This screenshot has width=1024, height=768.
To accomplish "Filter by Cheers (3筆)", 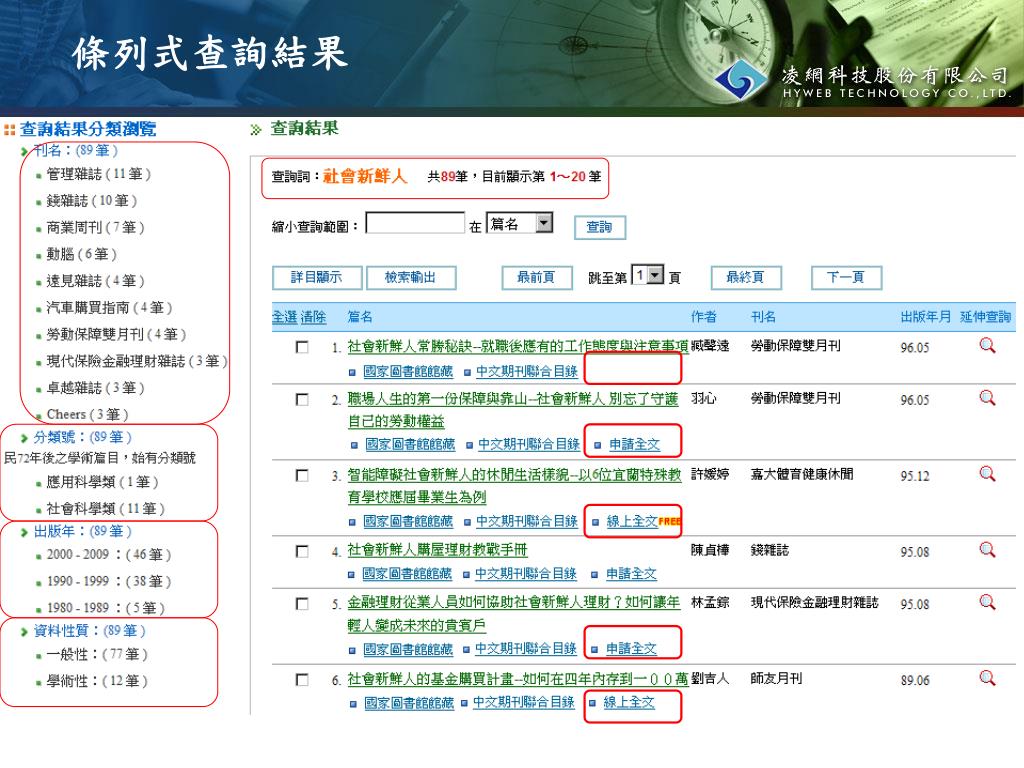I will click(87, 414).
